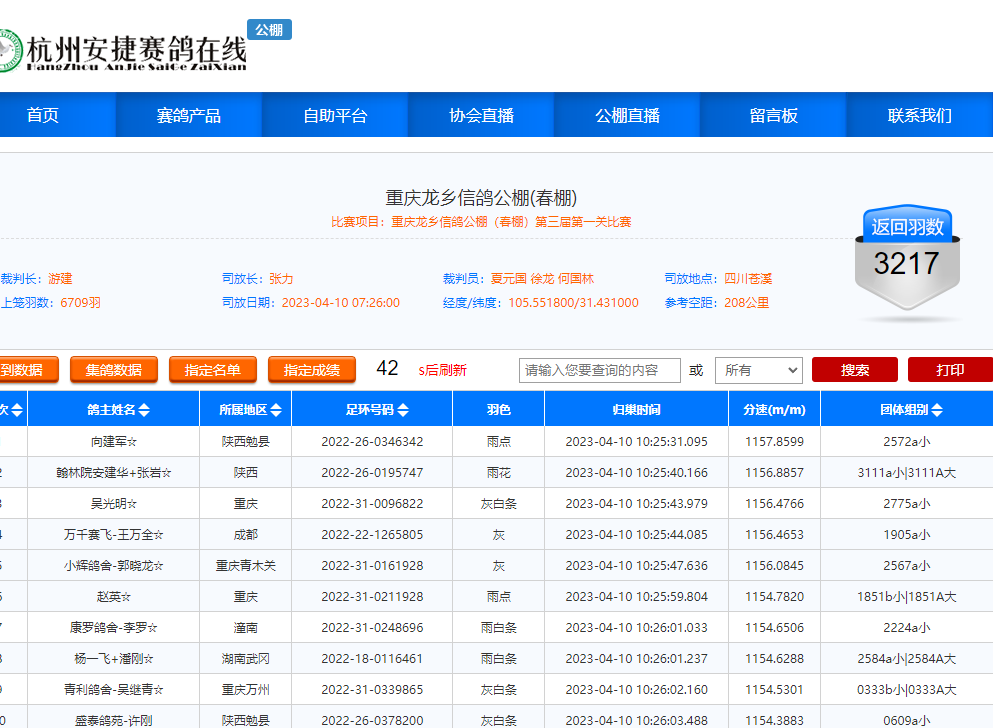This screenshot has height=728, width=993.
Task: Click the orange 指定成绩 button
Action: coord(311,370)
